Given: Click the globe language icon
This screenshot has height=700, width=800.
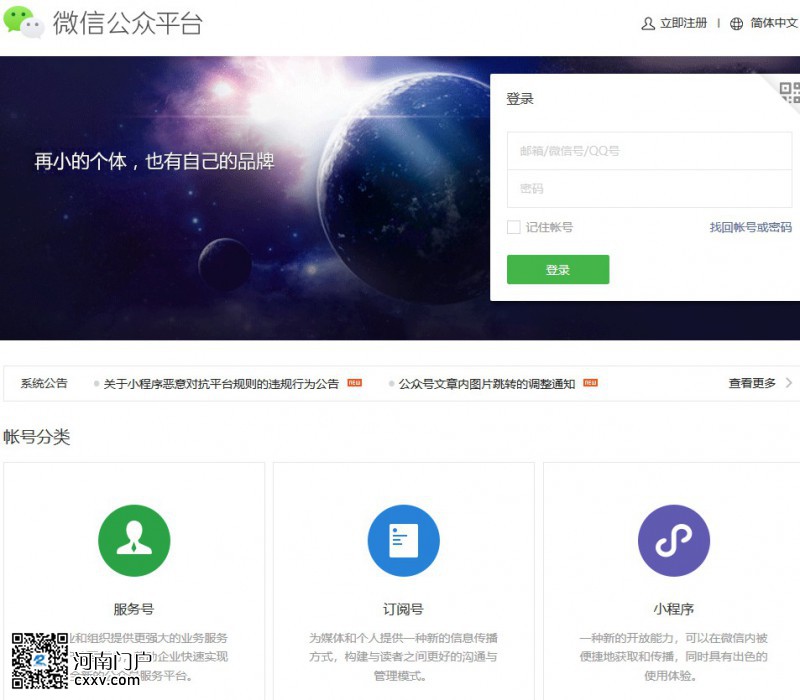Looking at the screenshot, I should pyautogui.click(x=737, y=24).
